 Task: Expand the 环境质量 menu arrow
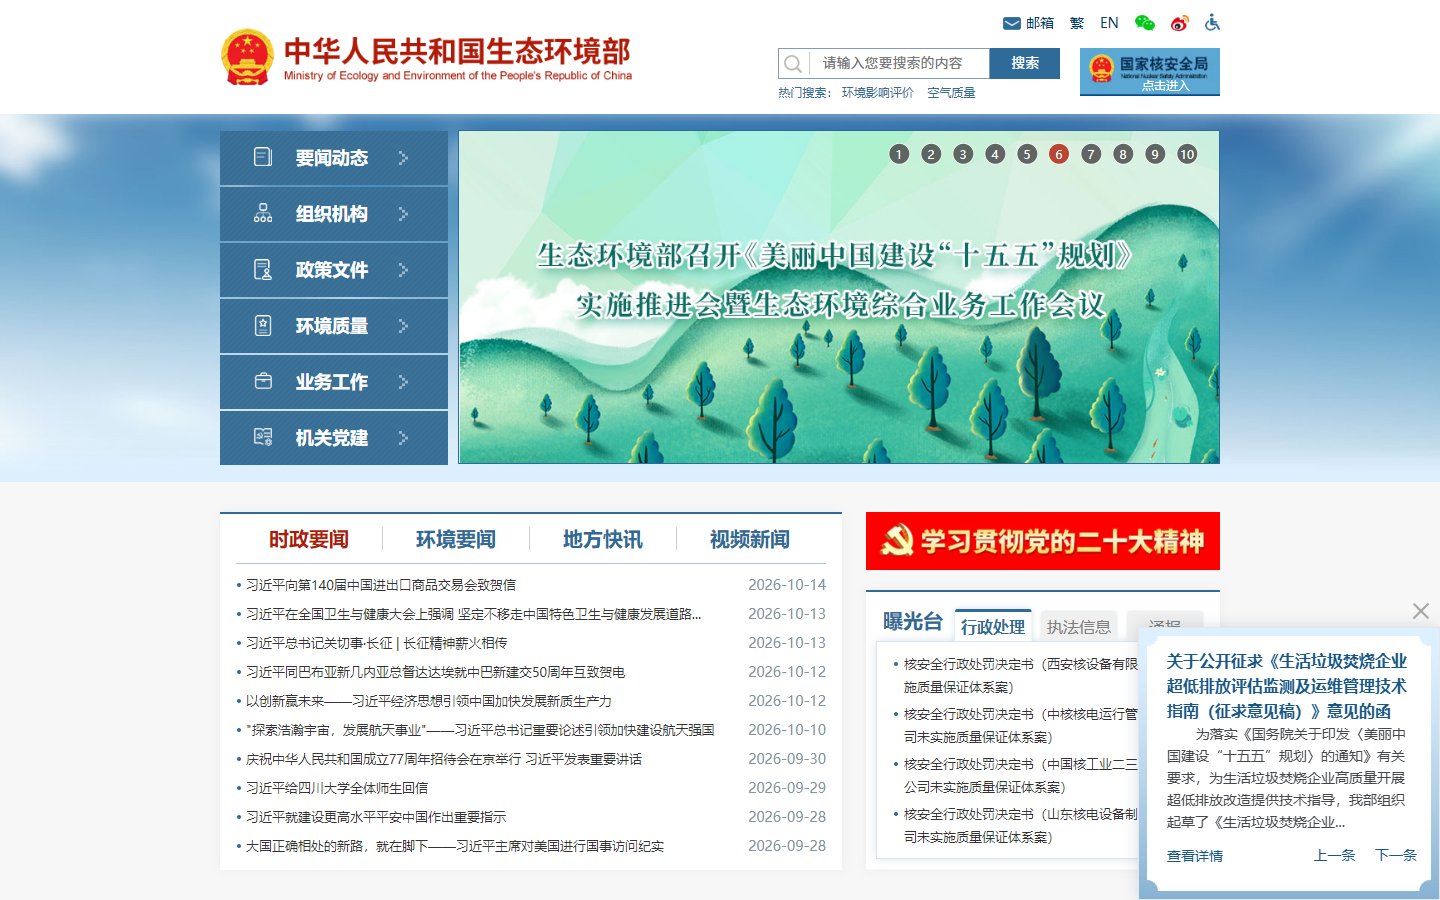[403, 325]
